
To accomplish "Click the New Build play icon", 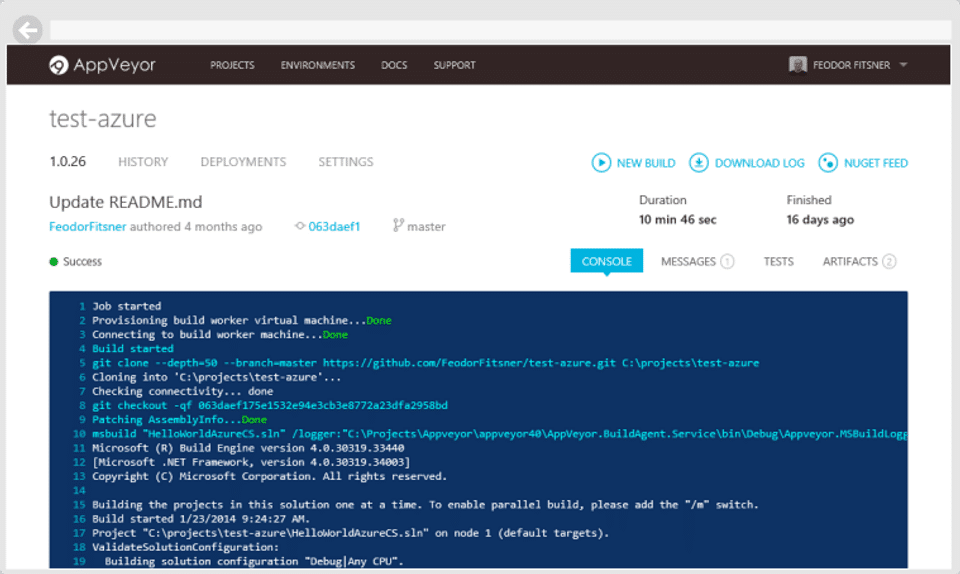I will tap(601, 163).
